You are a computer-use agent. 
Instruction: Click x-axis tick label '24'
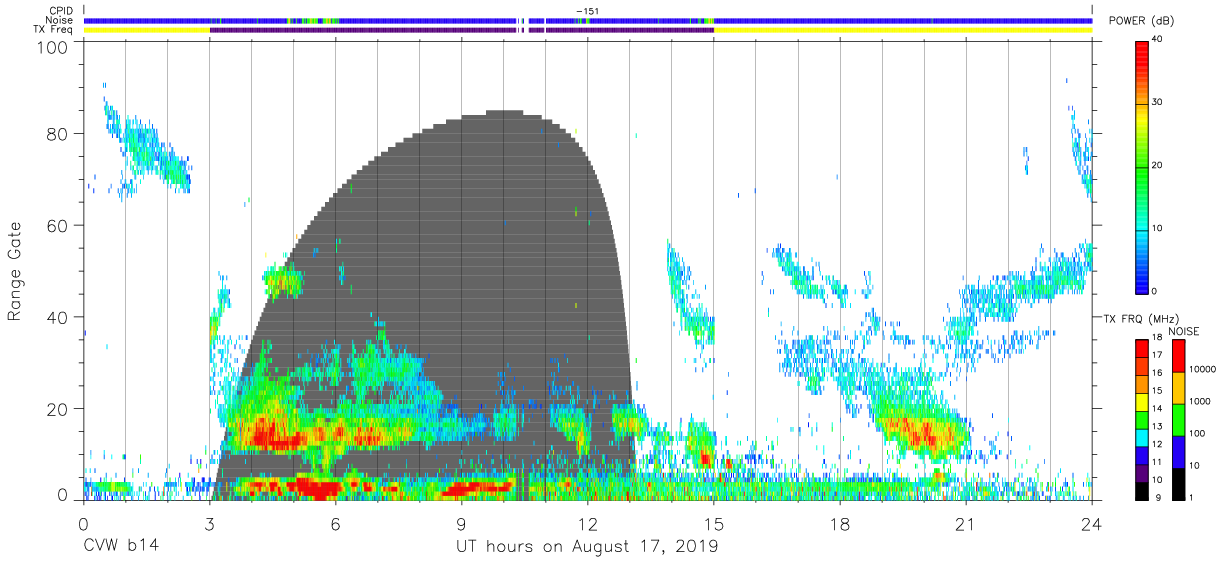point(1092,524)
